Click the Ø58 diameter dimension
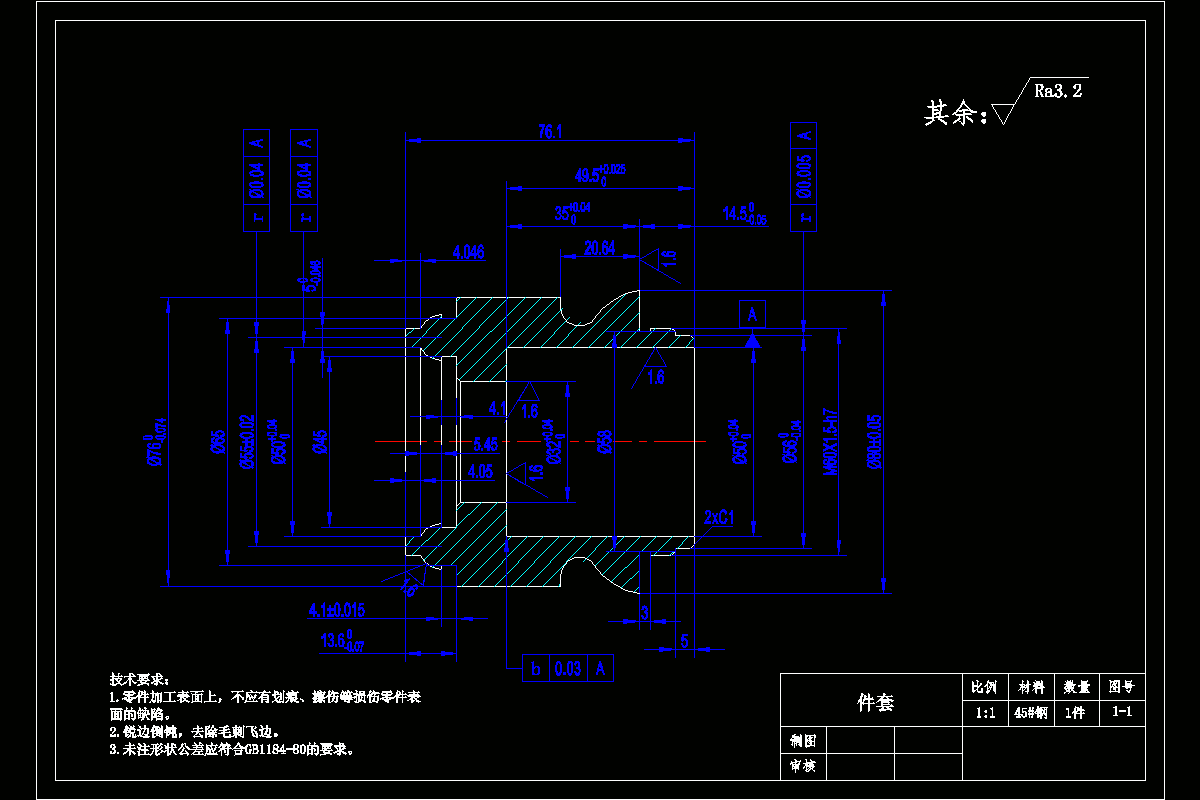 point(605,441)
